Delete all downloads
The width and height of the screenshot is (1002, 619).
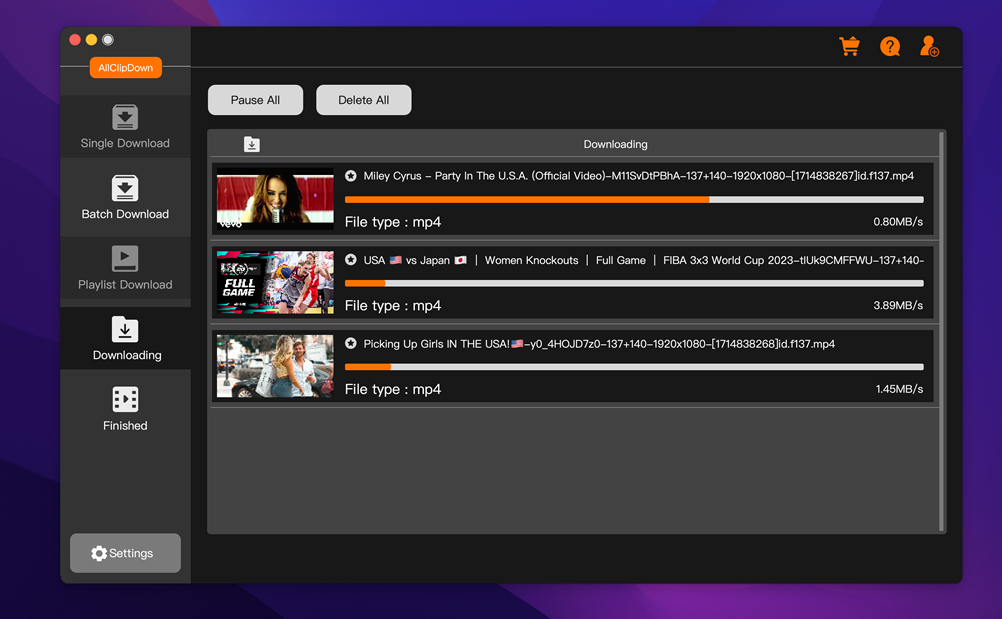click(364, 100)
